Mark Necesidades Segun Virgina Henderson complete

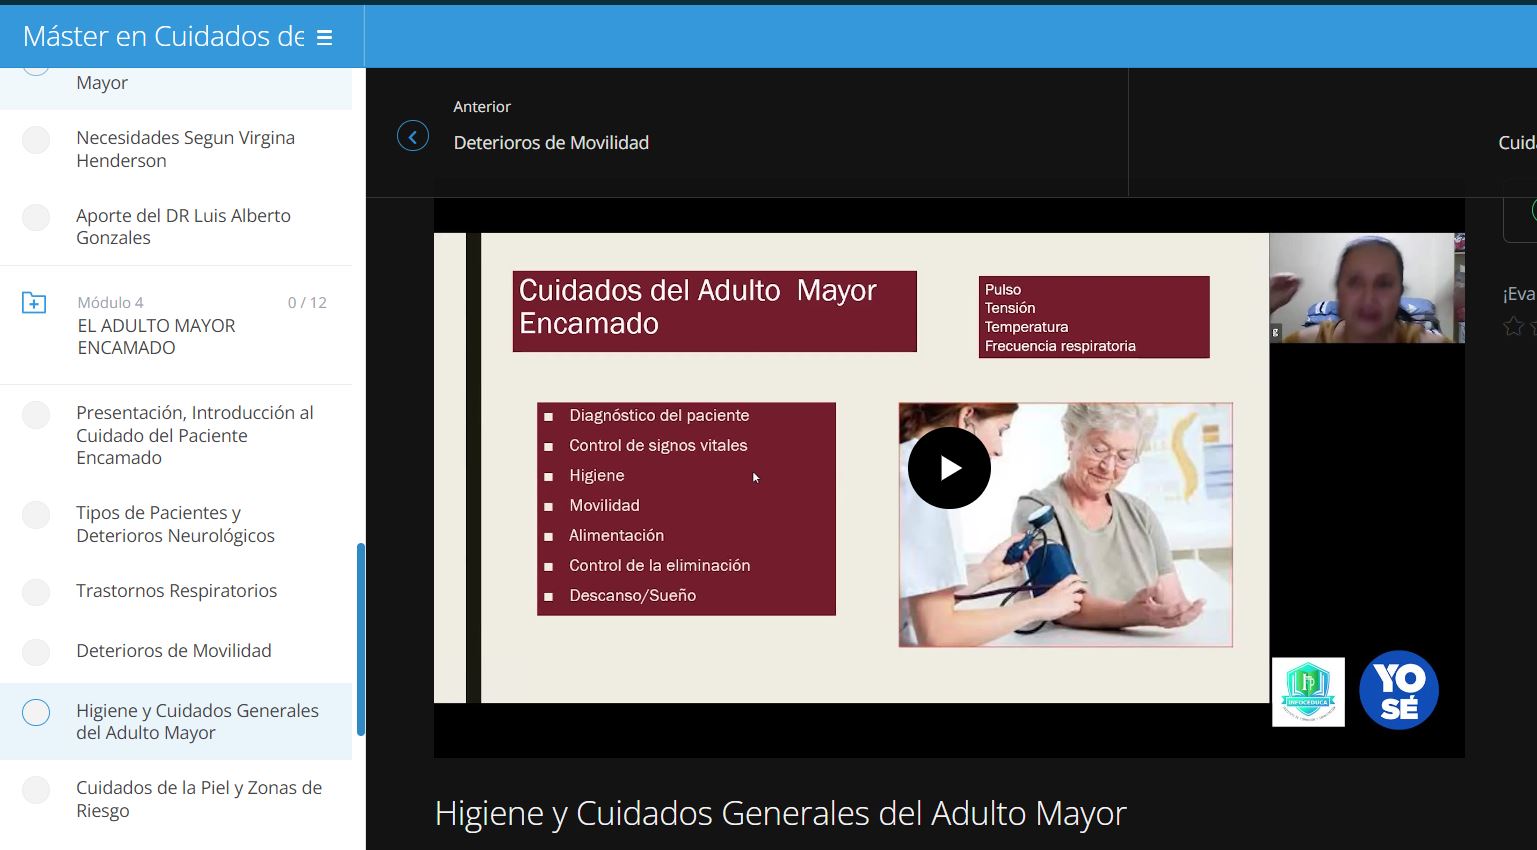click(36, 140)
